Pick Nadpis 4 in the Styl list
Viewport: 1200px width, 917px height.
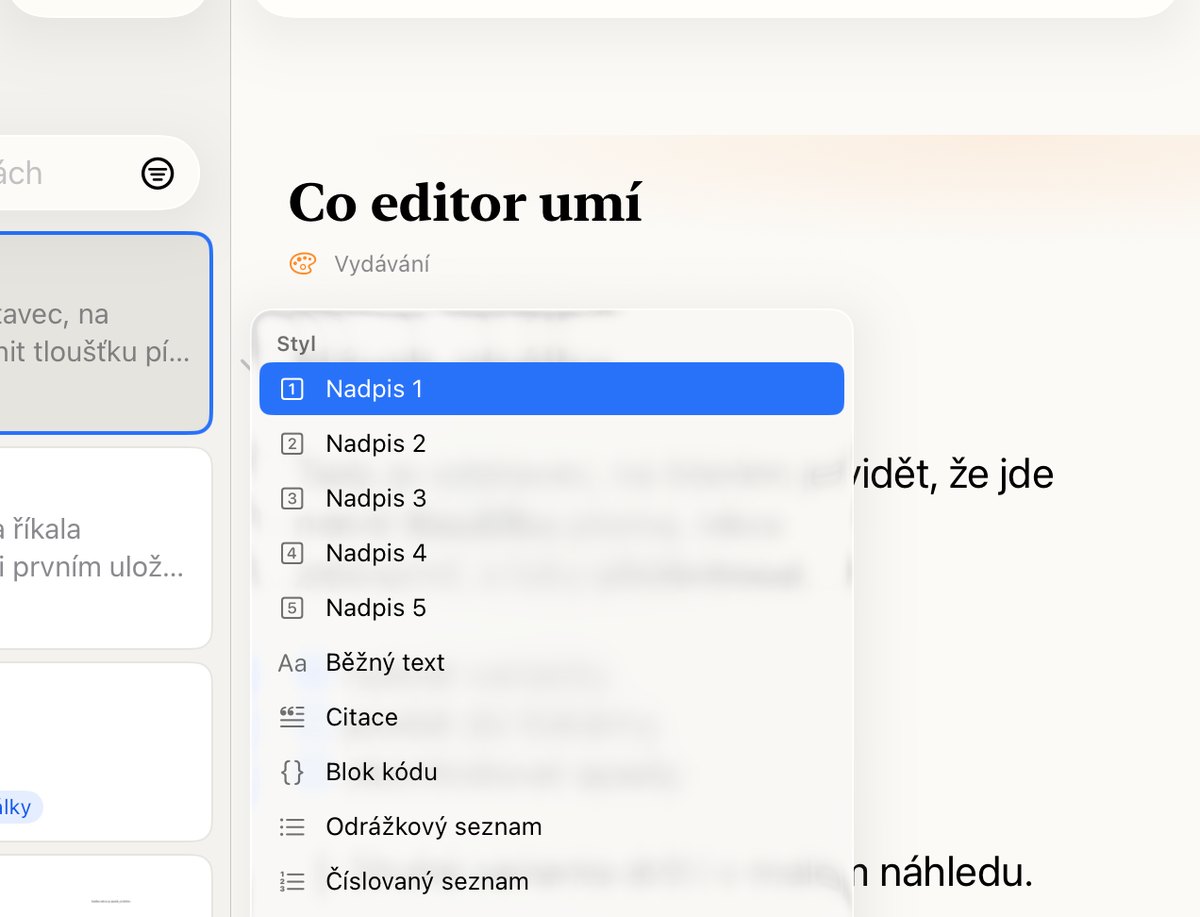coord(551,553)
